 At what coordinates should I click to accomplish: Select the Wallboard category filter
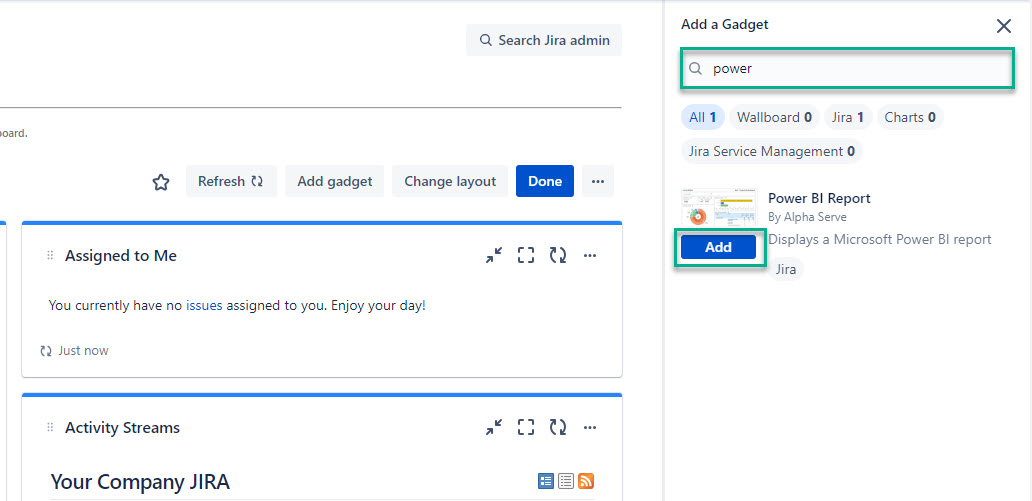(x=773, y=117)
